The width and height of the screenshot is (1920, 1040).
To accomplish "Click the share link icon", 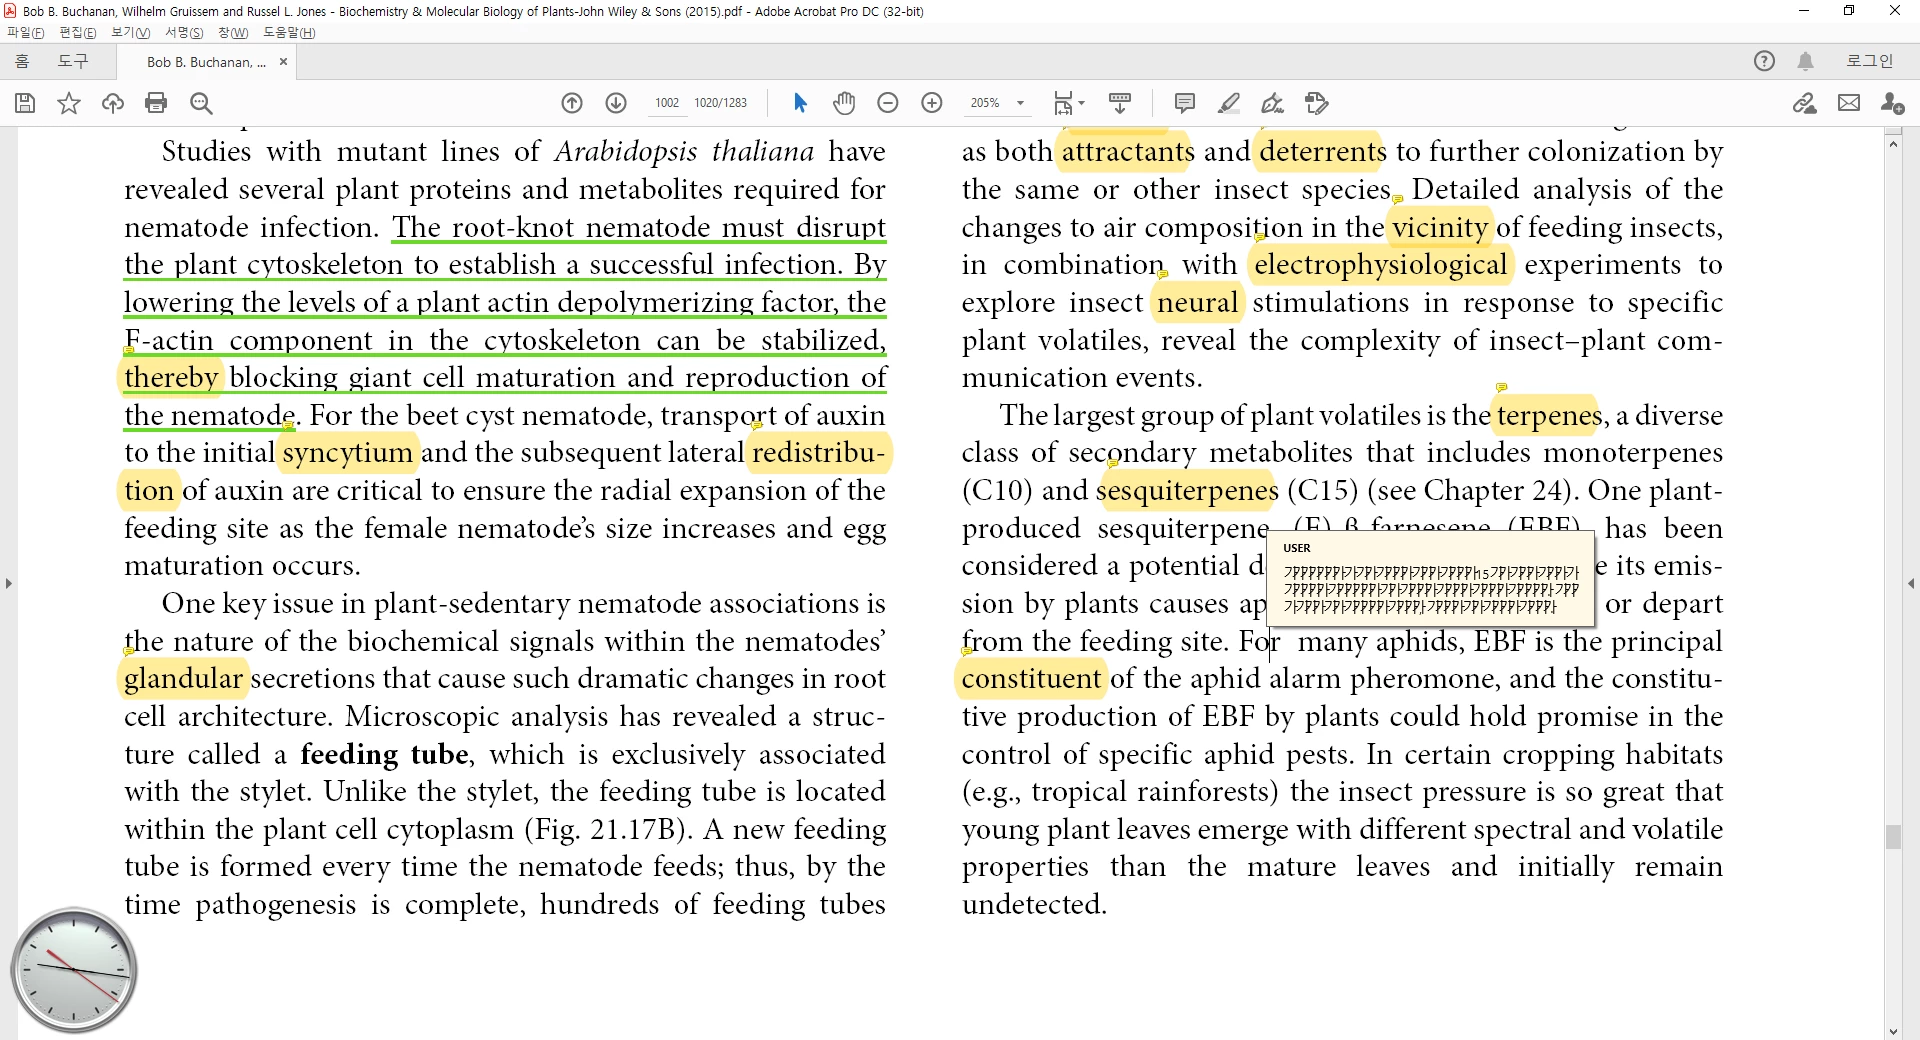I will [1805, 103].
